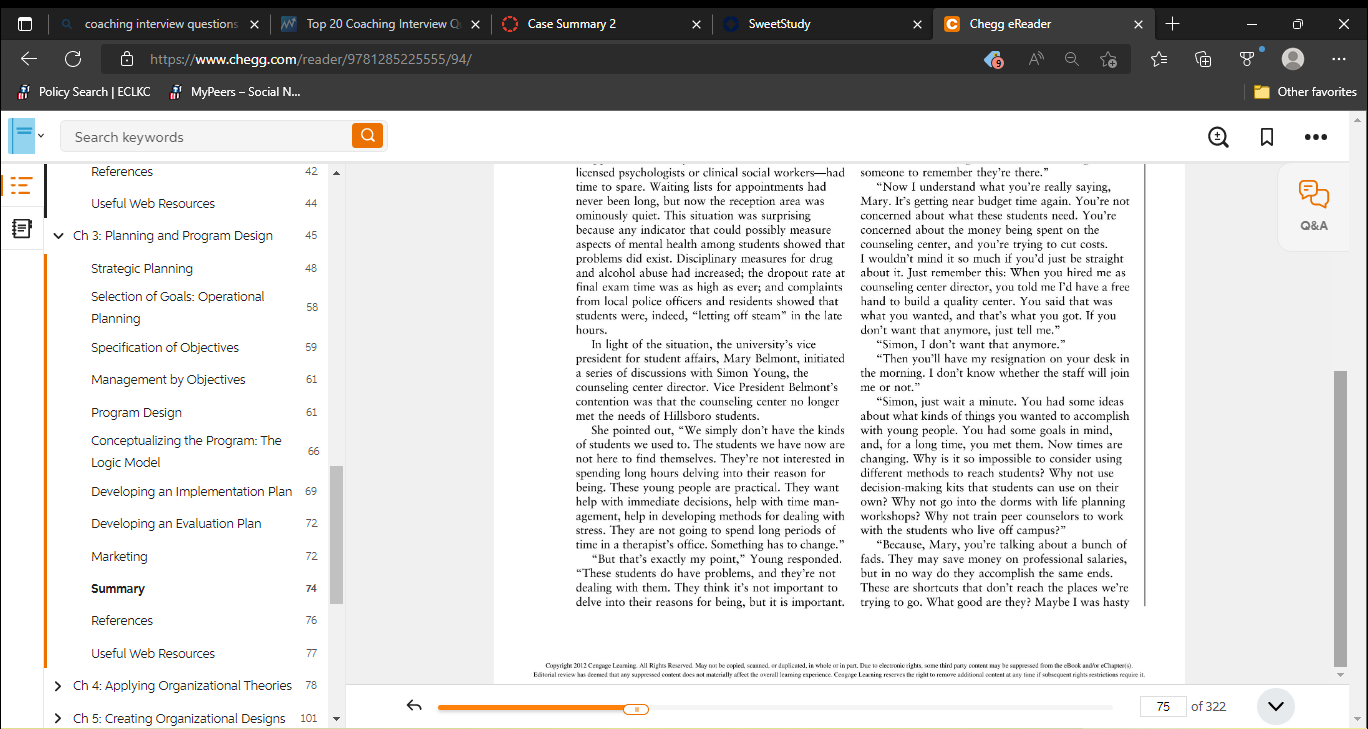Bookmark this page with the bookmark icon
The width and height of the screenshot is (1368, 729).
click(x=1267, y=137)
